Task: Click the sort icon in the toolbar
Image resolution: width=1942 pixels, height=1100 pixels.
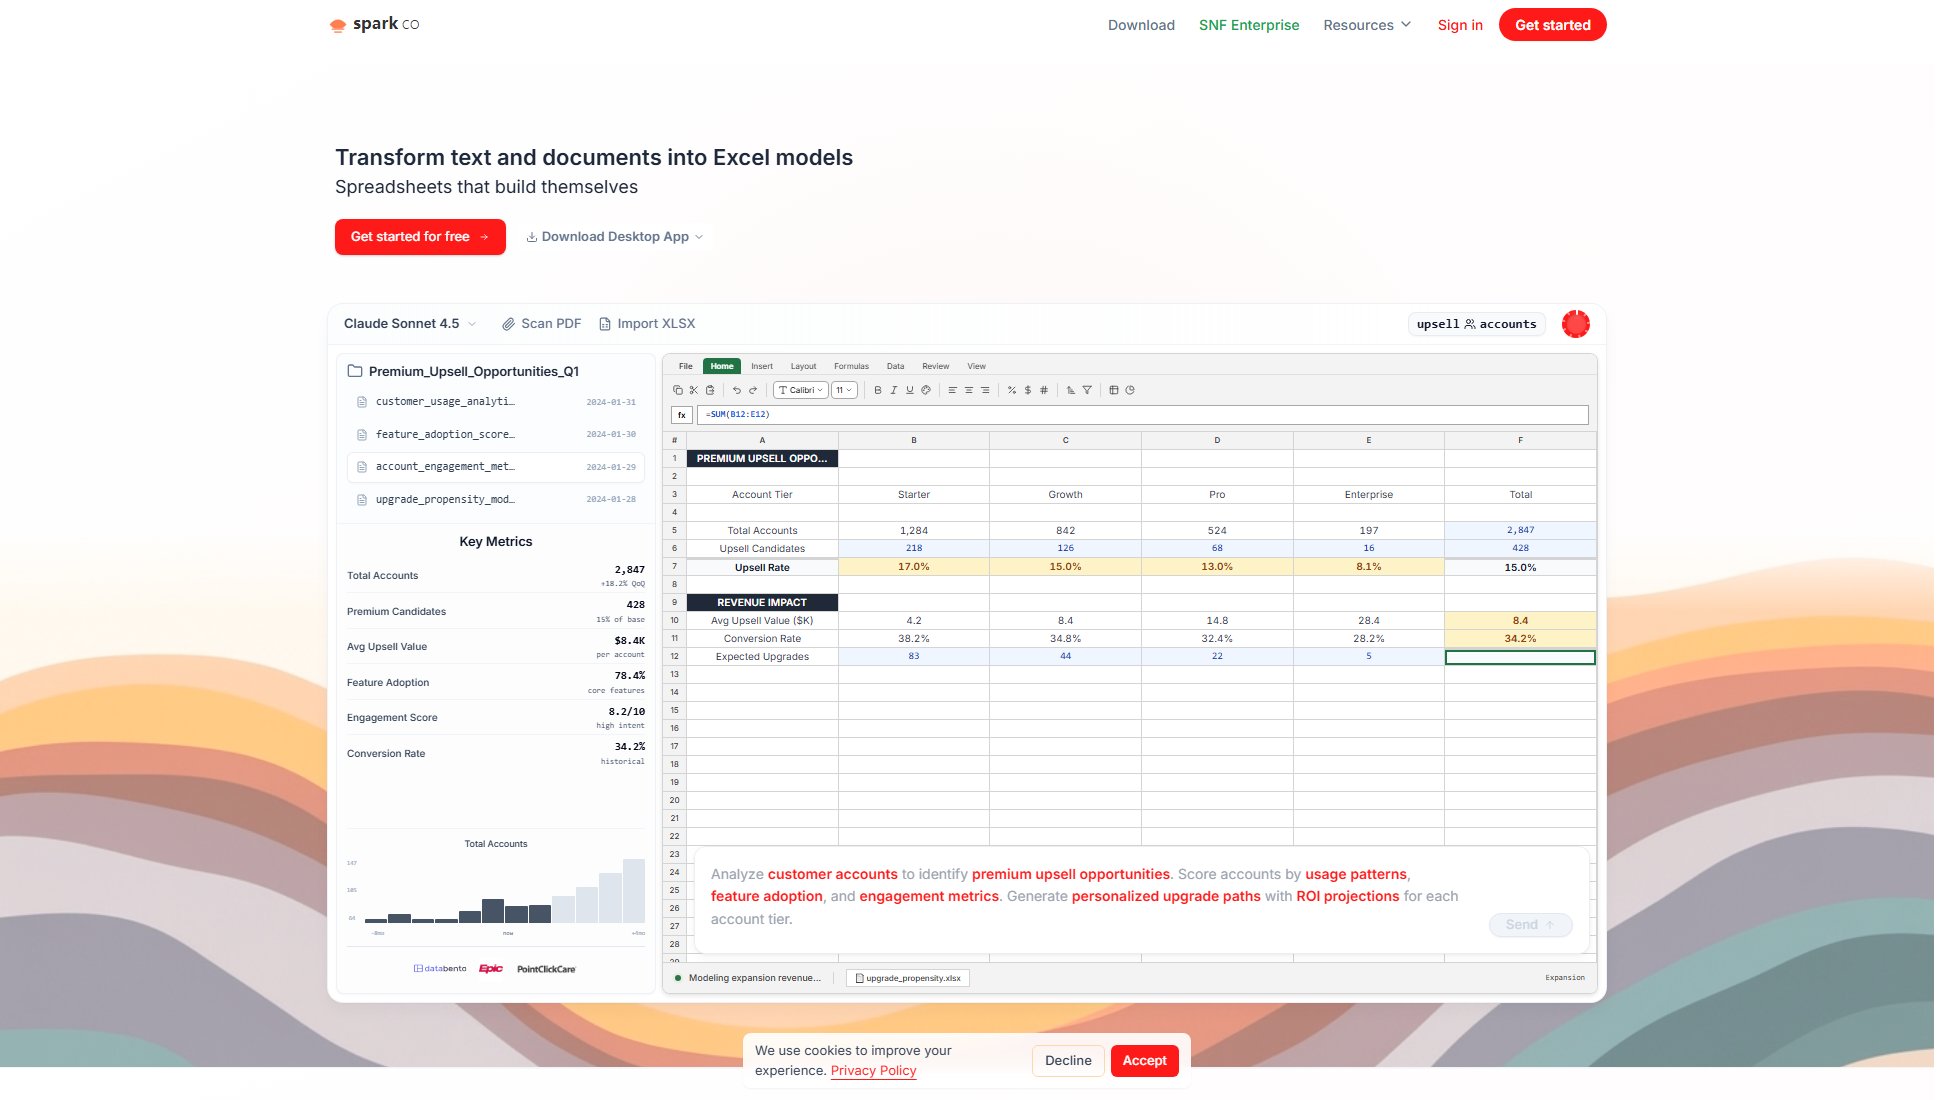Action: [1071, 390]
